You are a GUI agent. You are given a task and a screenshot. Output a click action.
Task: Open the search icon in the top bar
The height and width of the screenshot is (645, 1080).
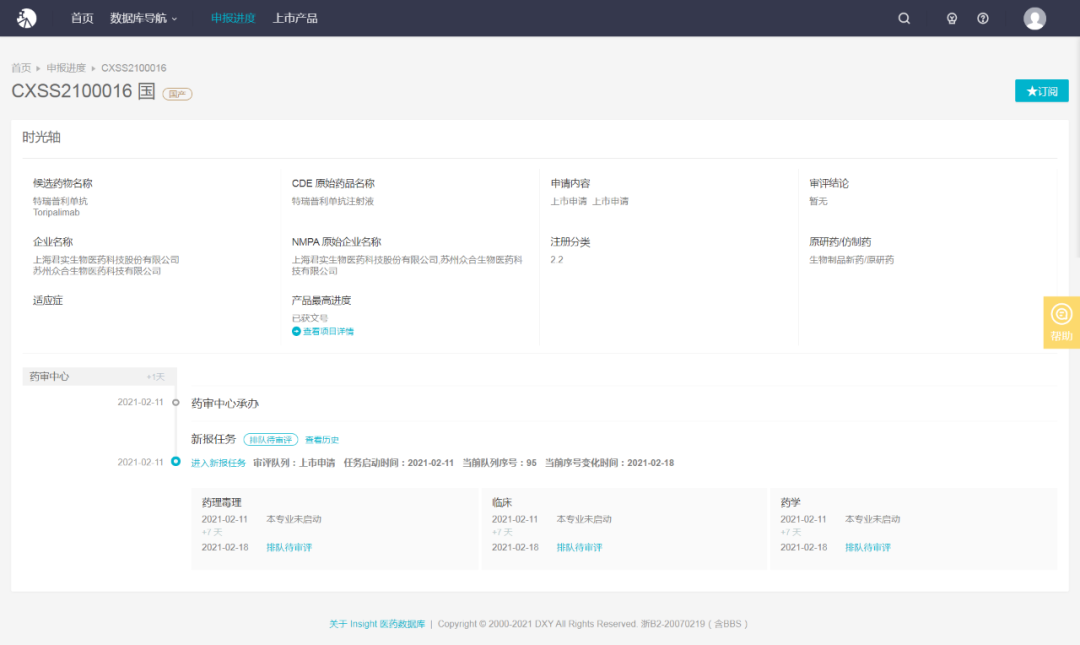[x=904, y=19]
